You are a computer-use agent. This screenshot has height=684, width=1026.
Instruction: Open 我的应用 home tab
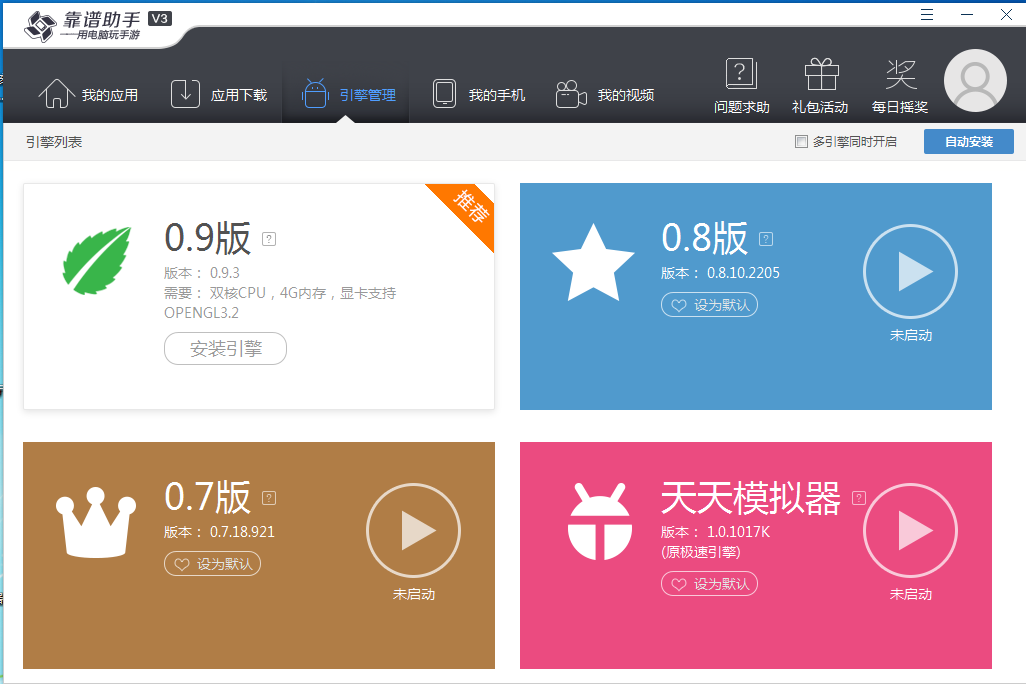pos(88,94)
